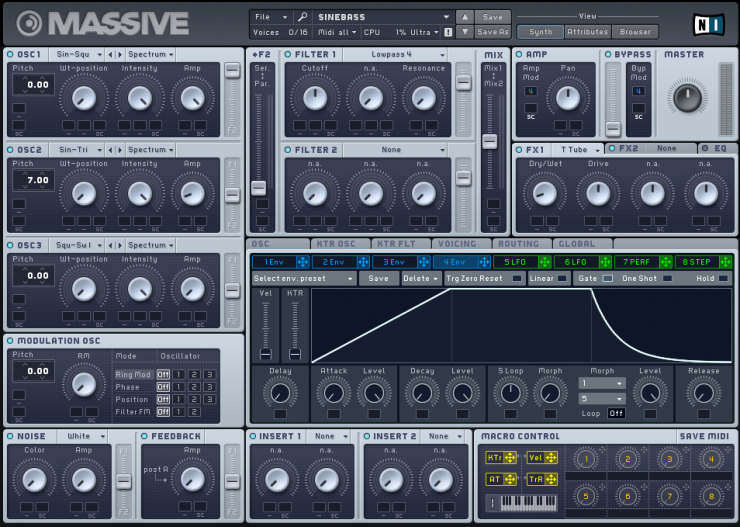Image resolution: width=740 pixels, height=527 pixels.
Task: Click the envelope preset Save button
Action: 378,278
